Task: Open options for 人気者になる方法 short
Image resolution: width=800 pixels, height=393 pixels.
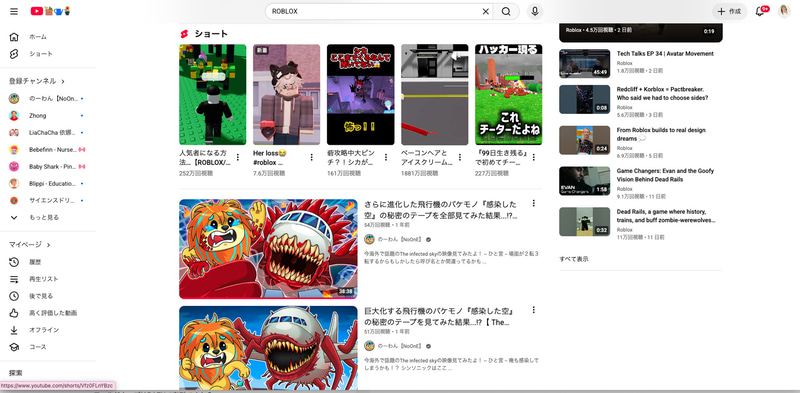Action: pos(238,157)
